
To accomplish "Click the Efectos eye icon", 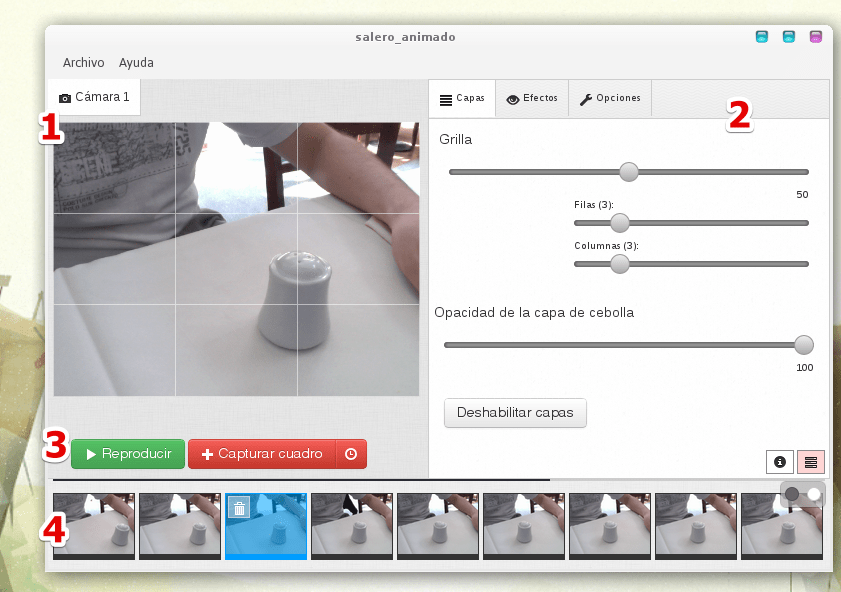I will [x=513, y=100].
